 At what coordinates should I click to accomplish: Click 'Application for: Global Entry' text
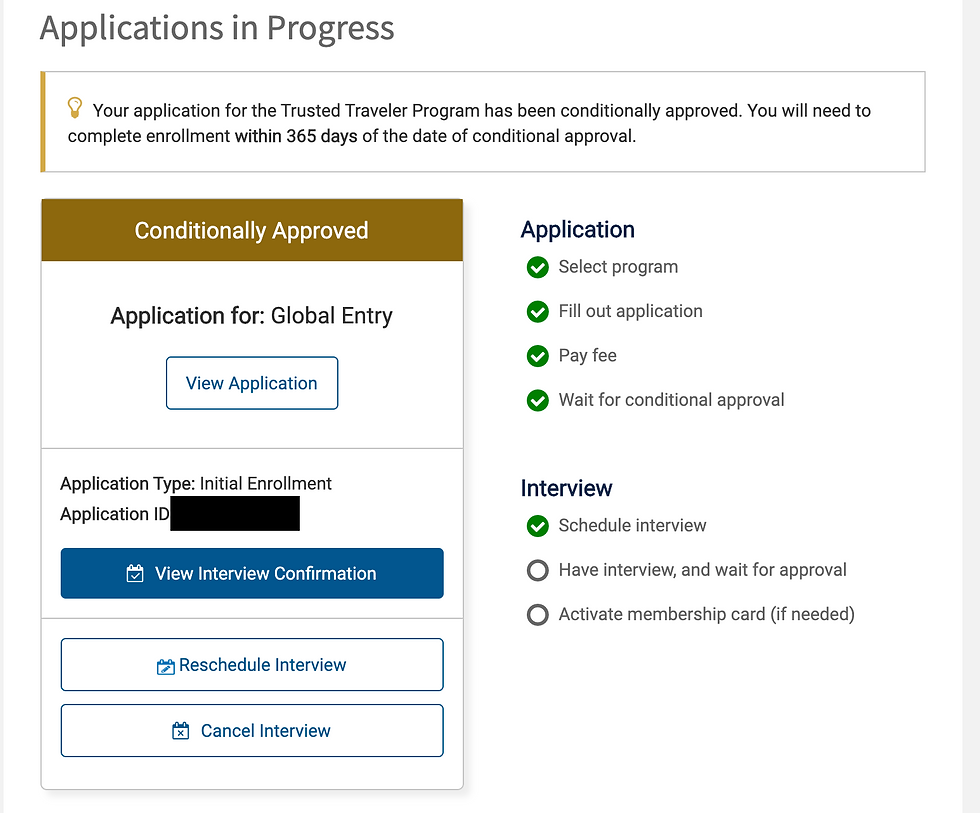click(252, 316)
